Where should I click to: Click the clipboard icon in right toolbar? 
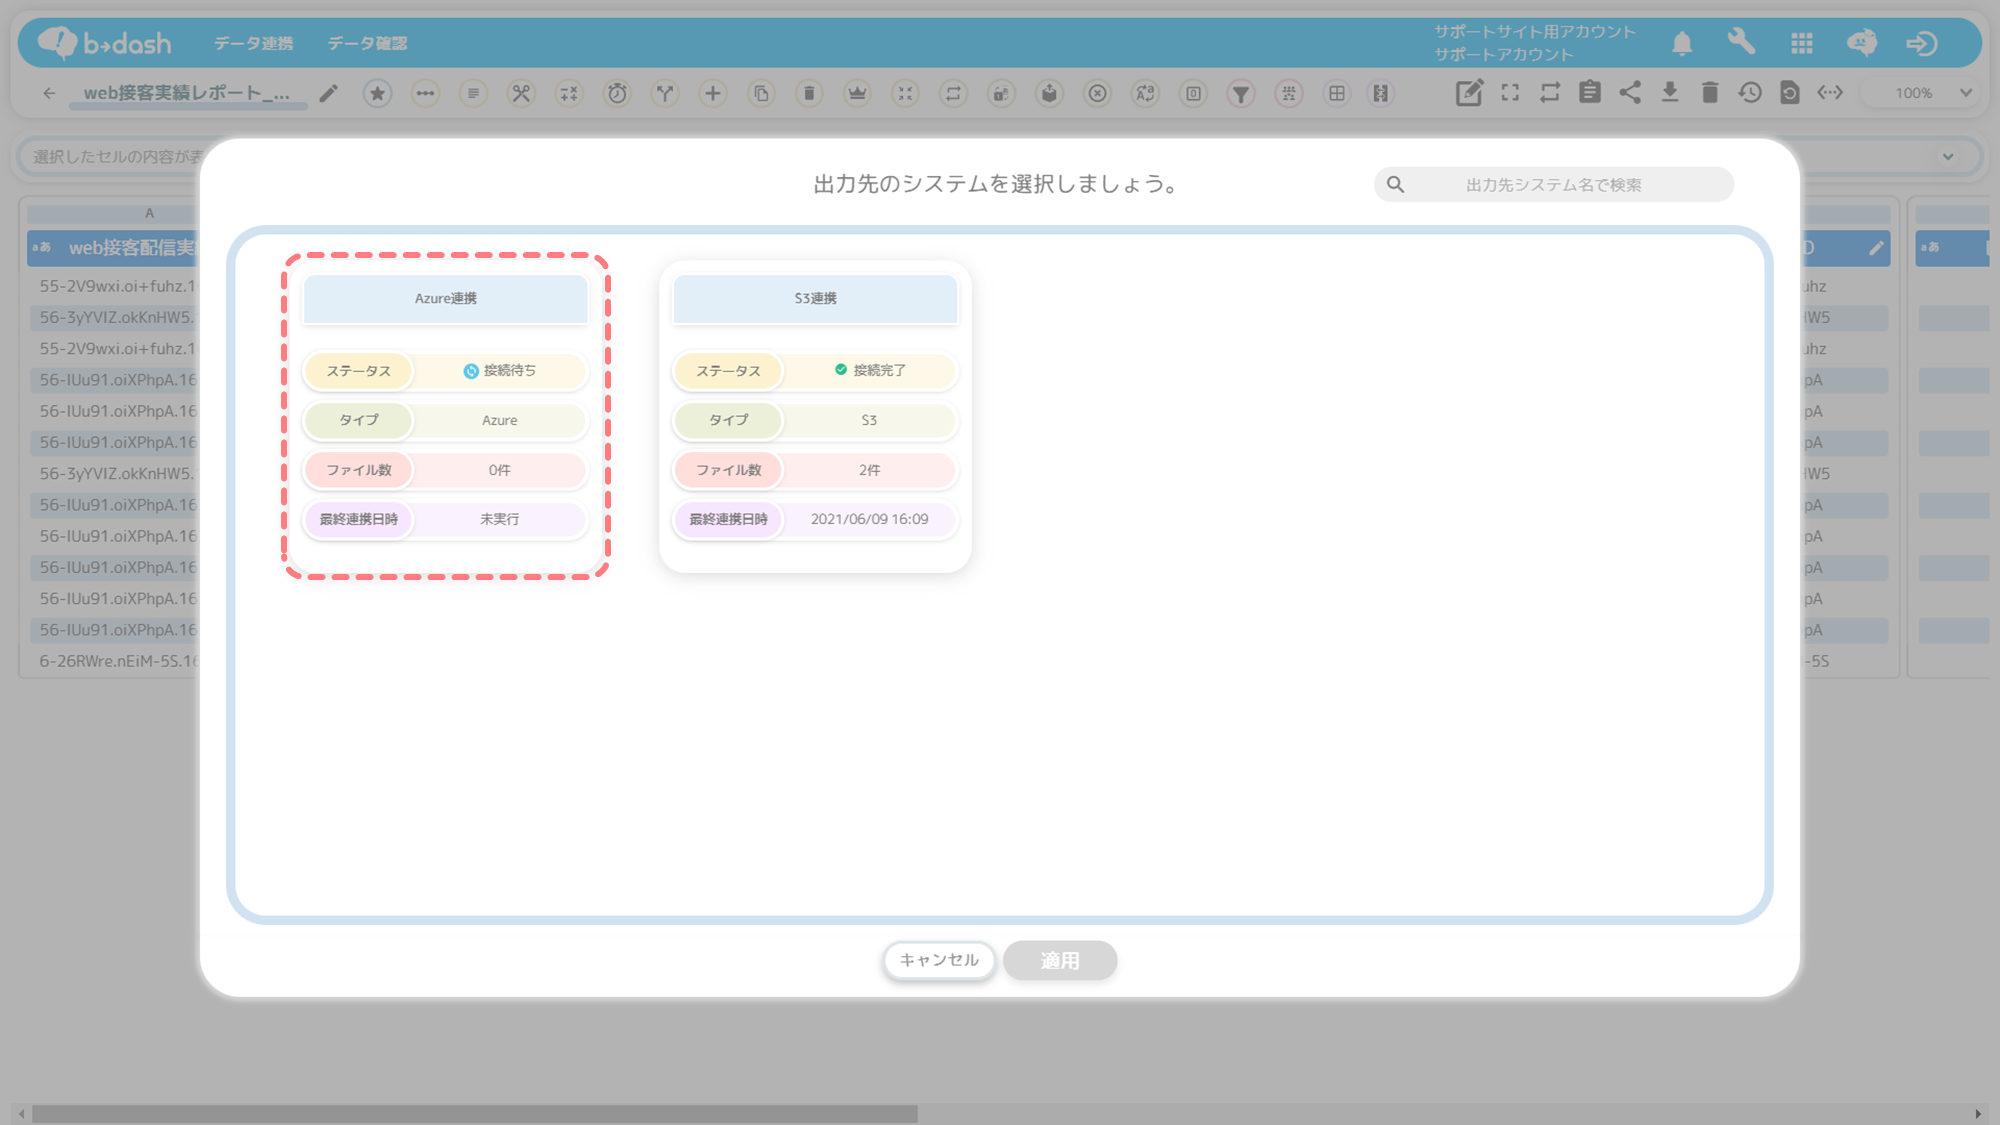point(1590,93)
